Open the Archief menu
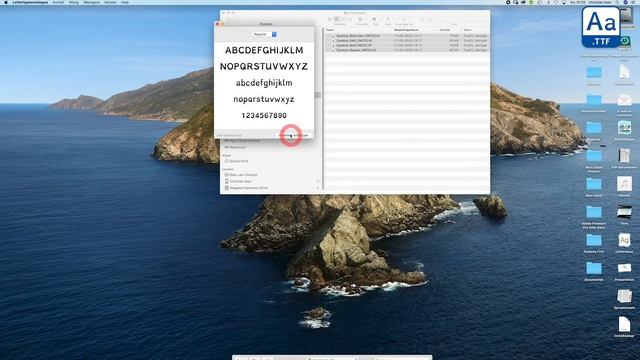 pyautogui.click(x=58, y=2)
